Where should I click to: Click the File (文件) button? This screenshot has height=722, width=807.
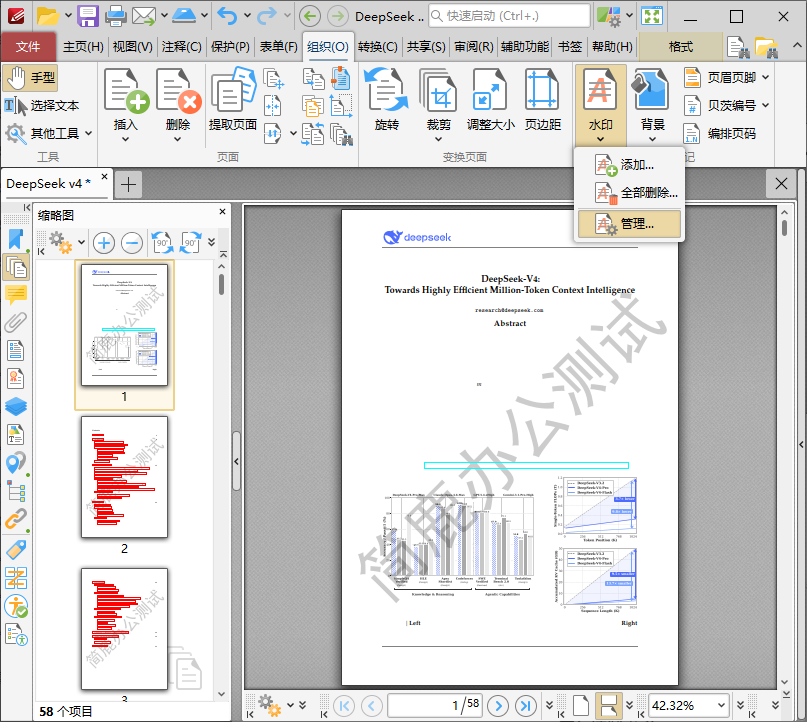[28, 46]
